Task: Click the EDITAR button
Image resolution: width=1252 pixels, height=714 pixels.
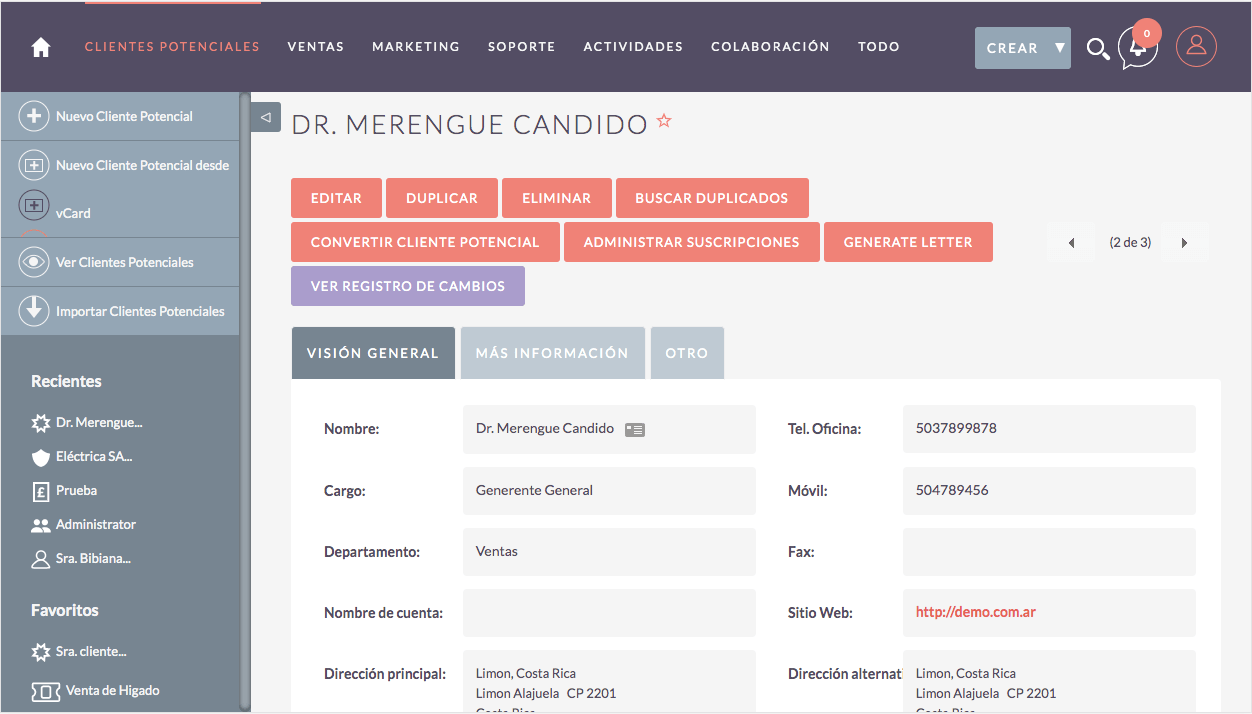Action: 336,198
